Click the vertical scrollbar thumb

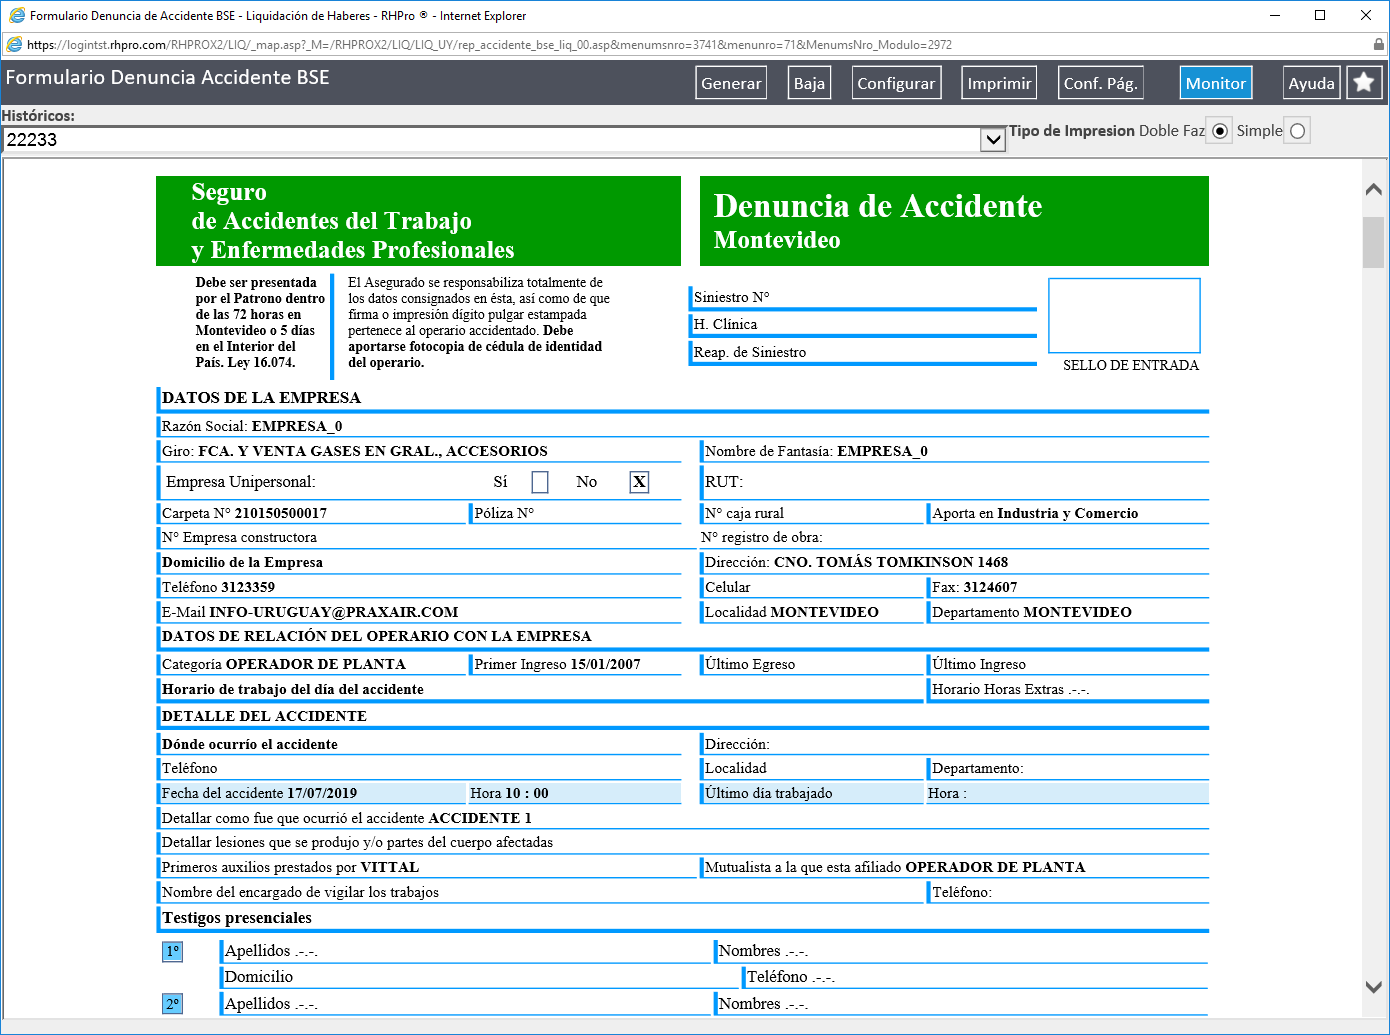1373,242
